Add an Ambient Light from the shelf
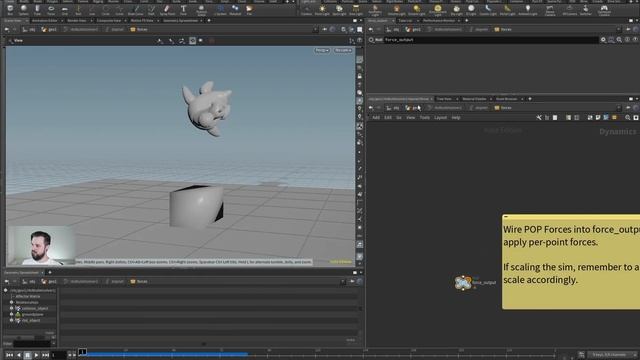The width and height of the screenshot is (640, 360). [x=528, y=10]
